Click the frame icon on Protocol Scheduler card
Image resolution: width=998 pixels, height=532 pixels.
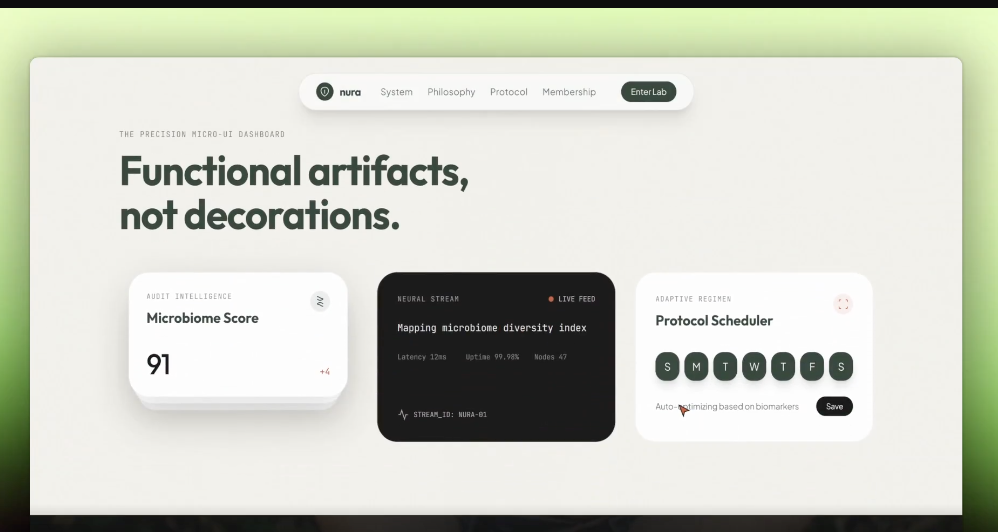[x=843, y=304]
